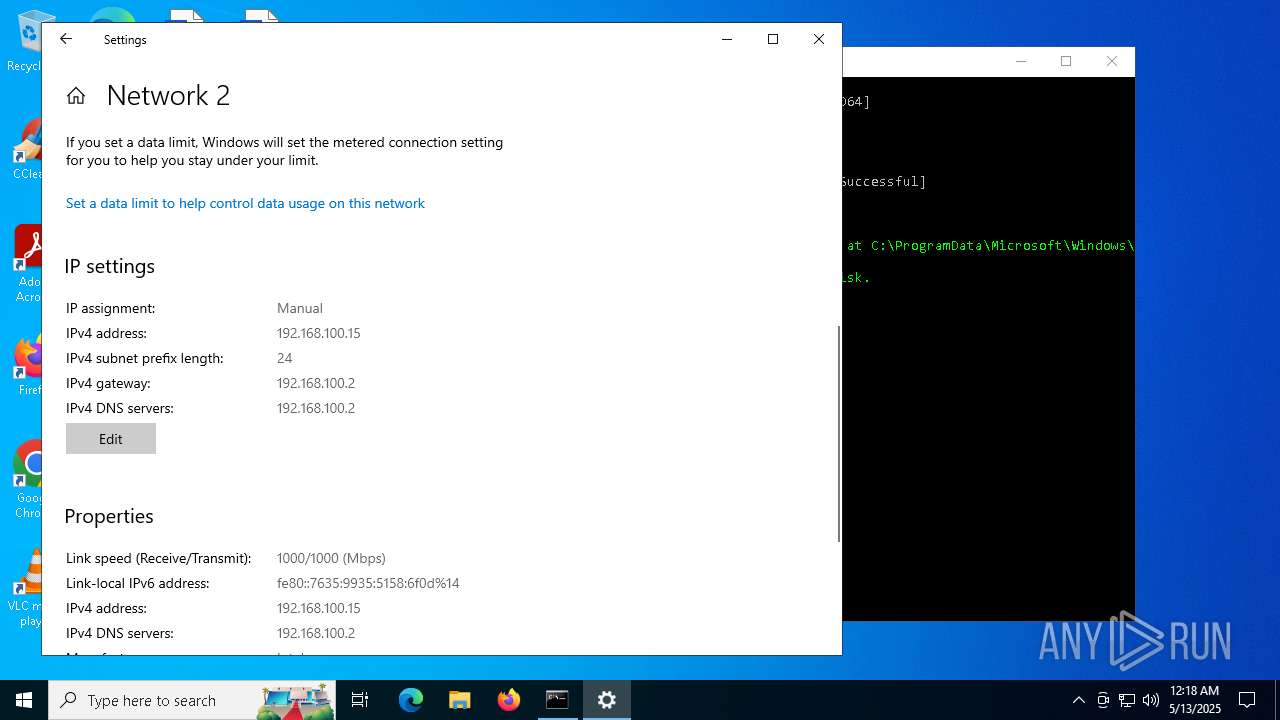Click the ProgramData path line in the console
The image size is (1280, 720).
point(990,245)
